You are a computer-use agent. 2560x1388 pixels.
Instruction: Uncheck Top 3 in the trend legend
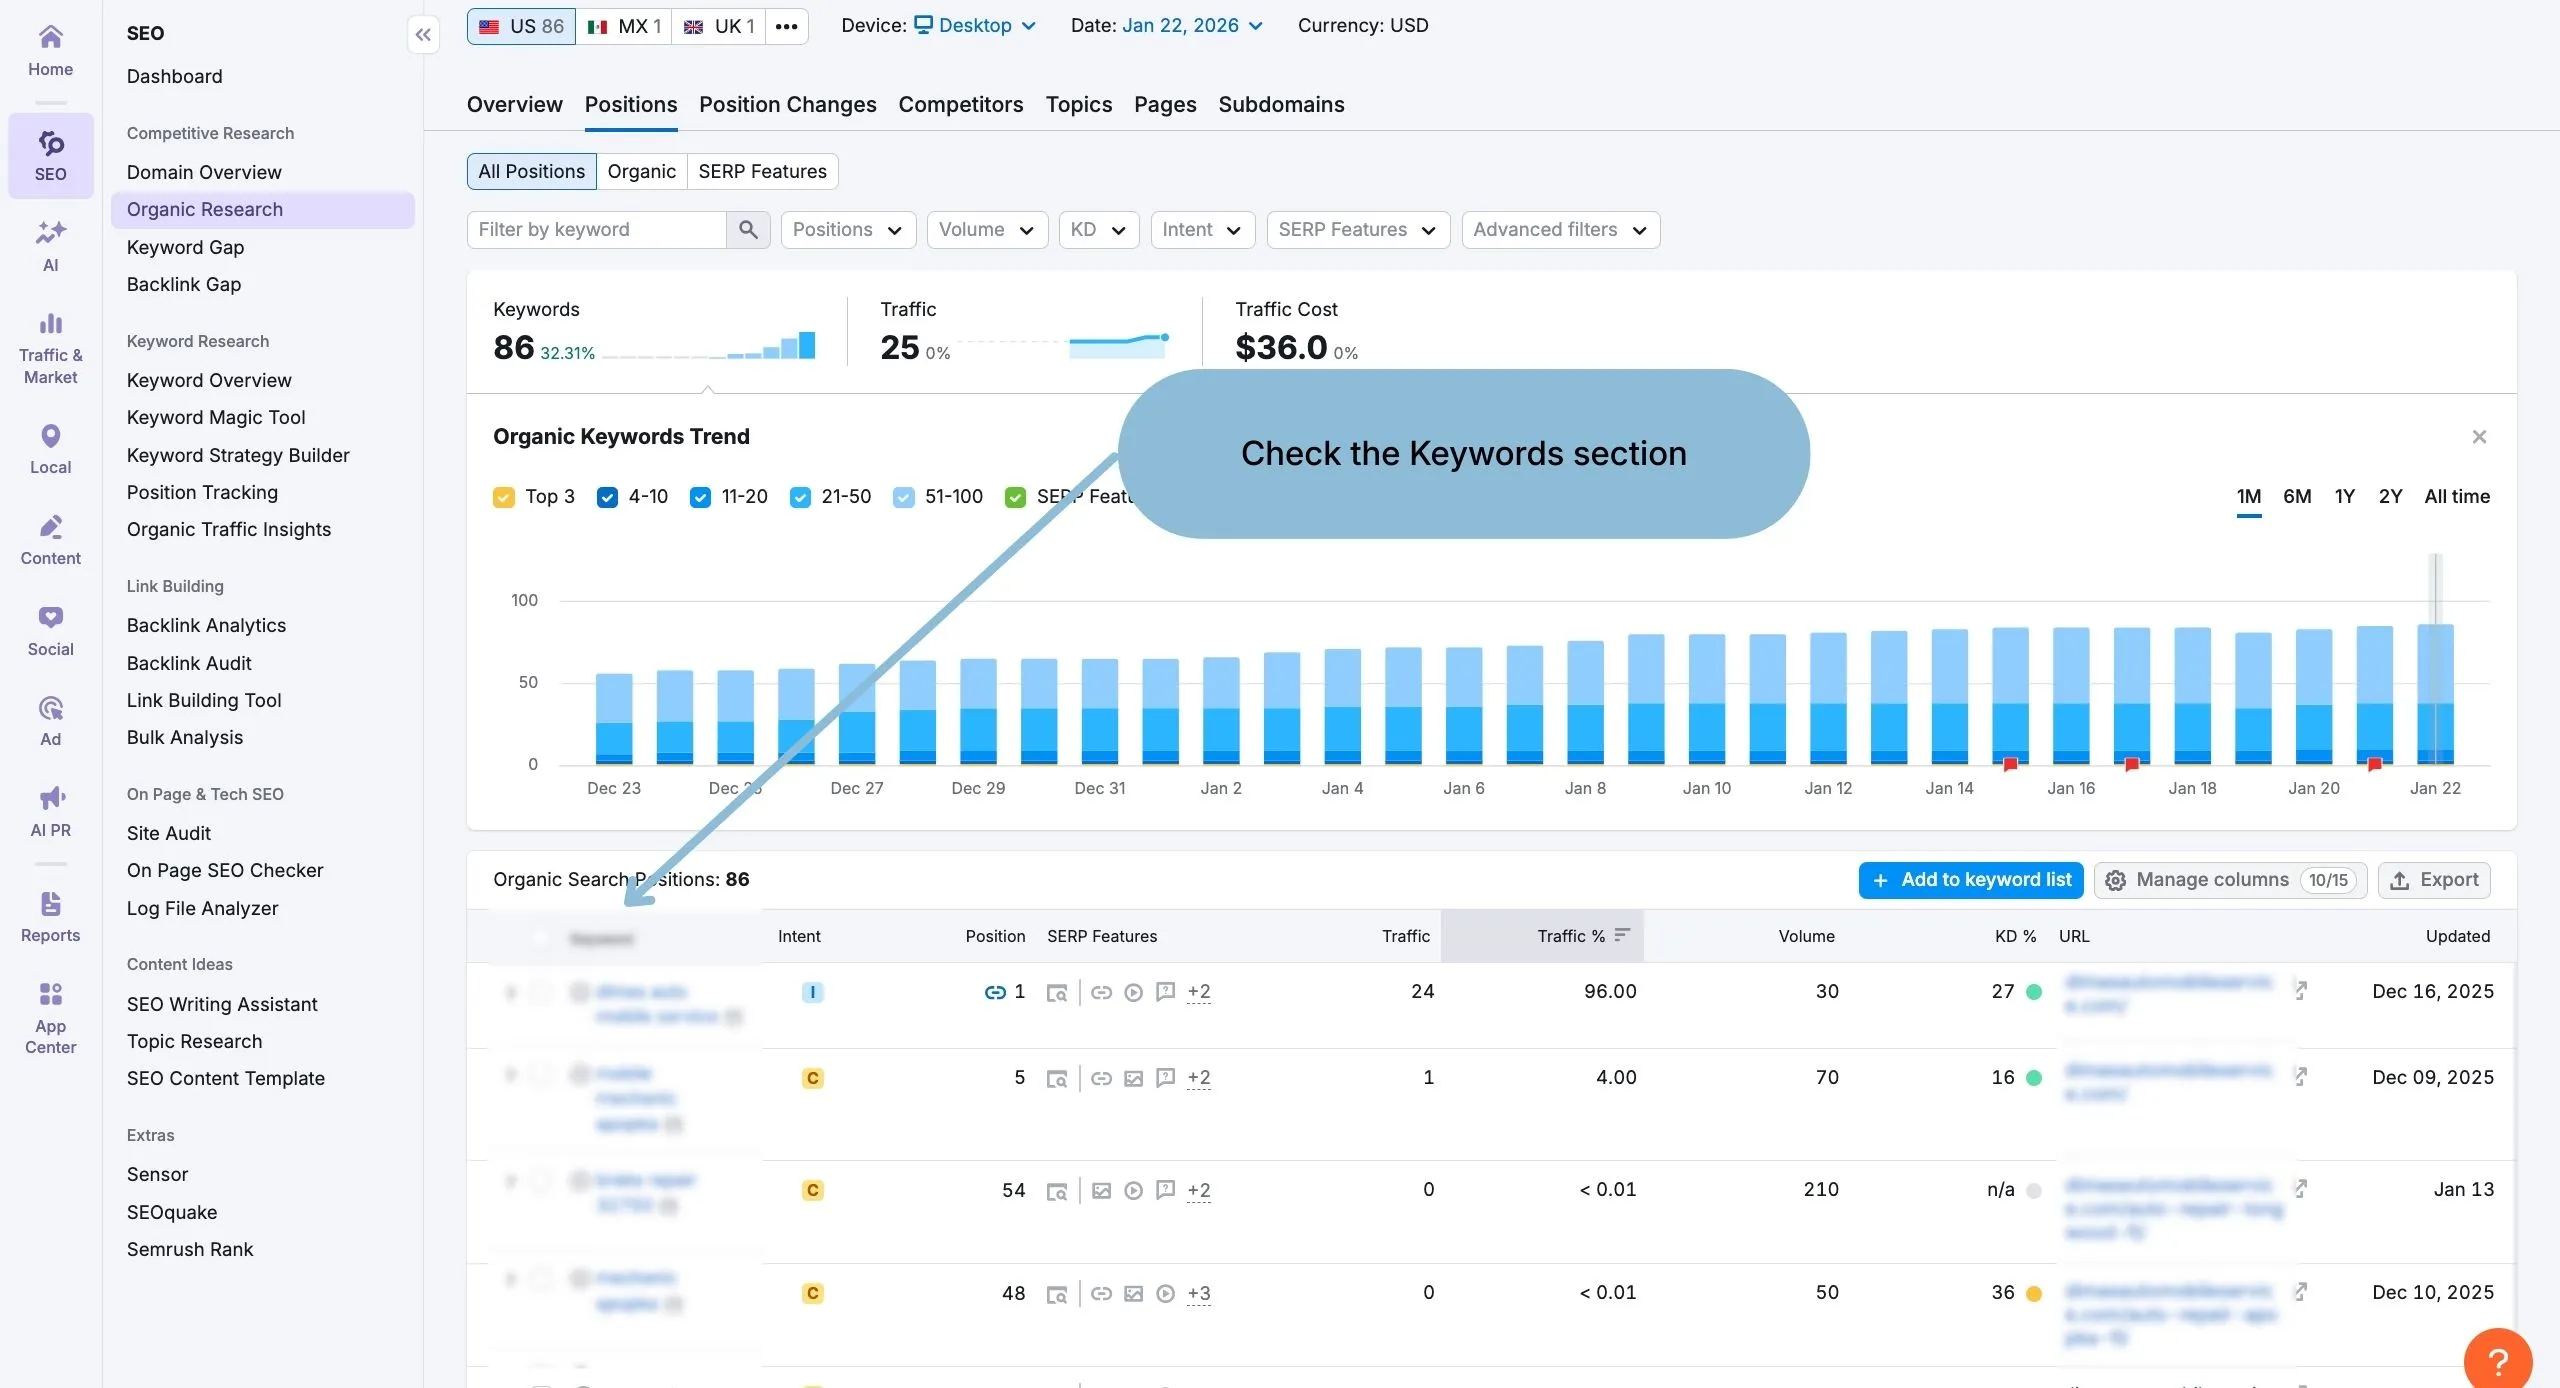[504, 497]
